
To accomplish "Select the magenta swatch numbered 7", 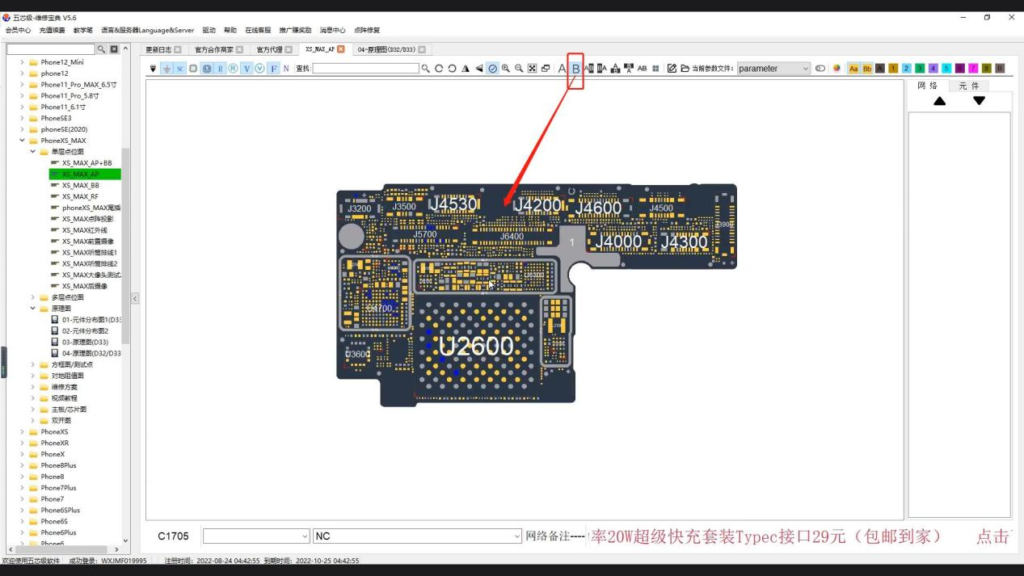I will tap(973, 69).
